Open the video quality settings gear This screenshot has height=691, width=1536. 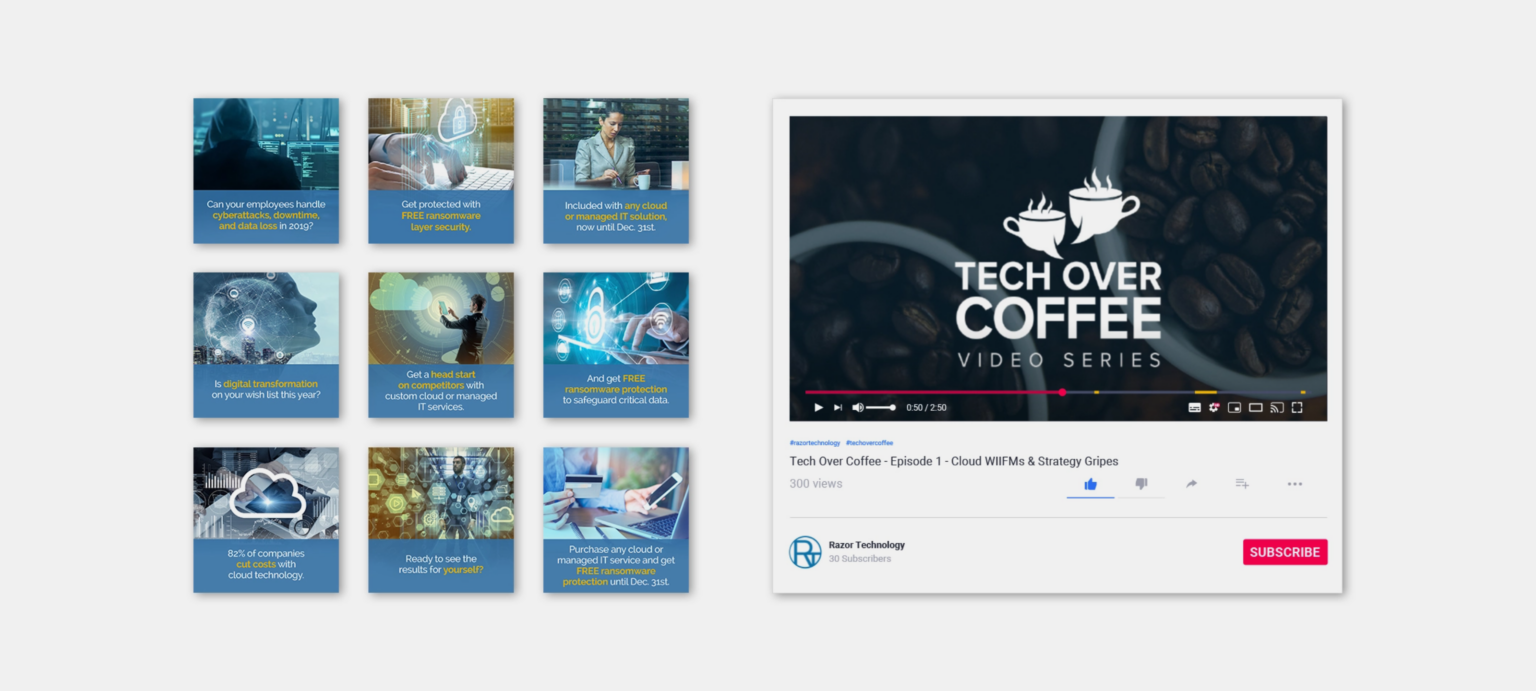tap(1215, 407)
